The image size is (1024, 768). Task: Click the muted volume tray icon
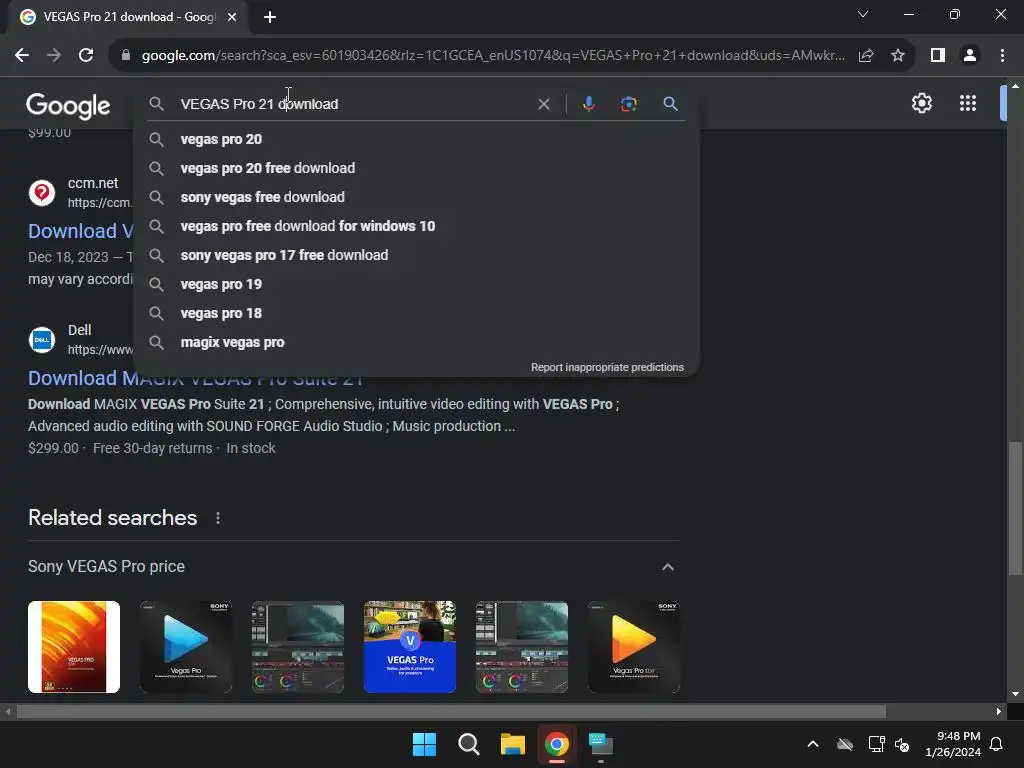(x=902, y=744)
